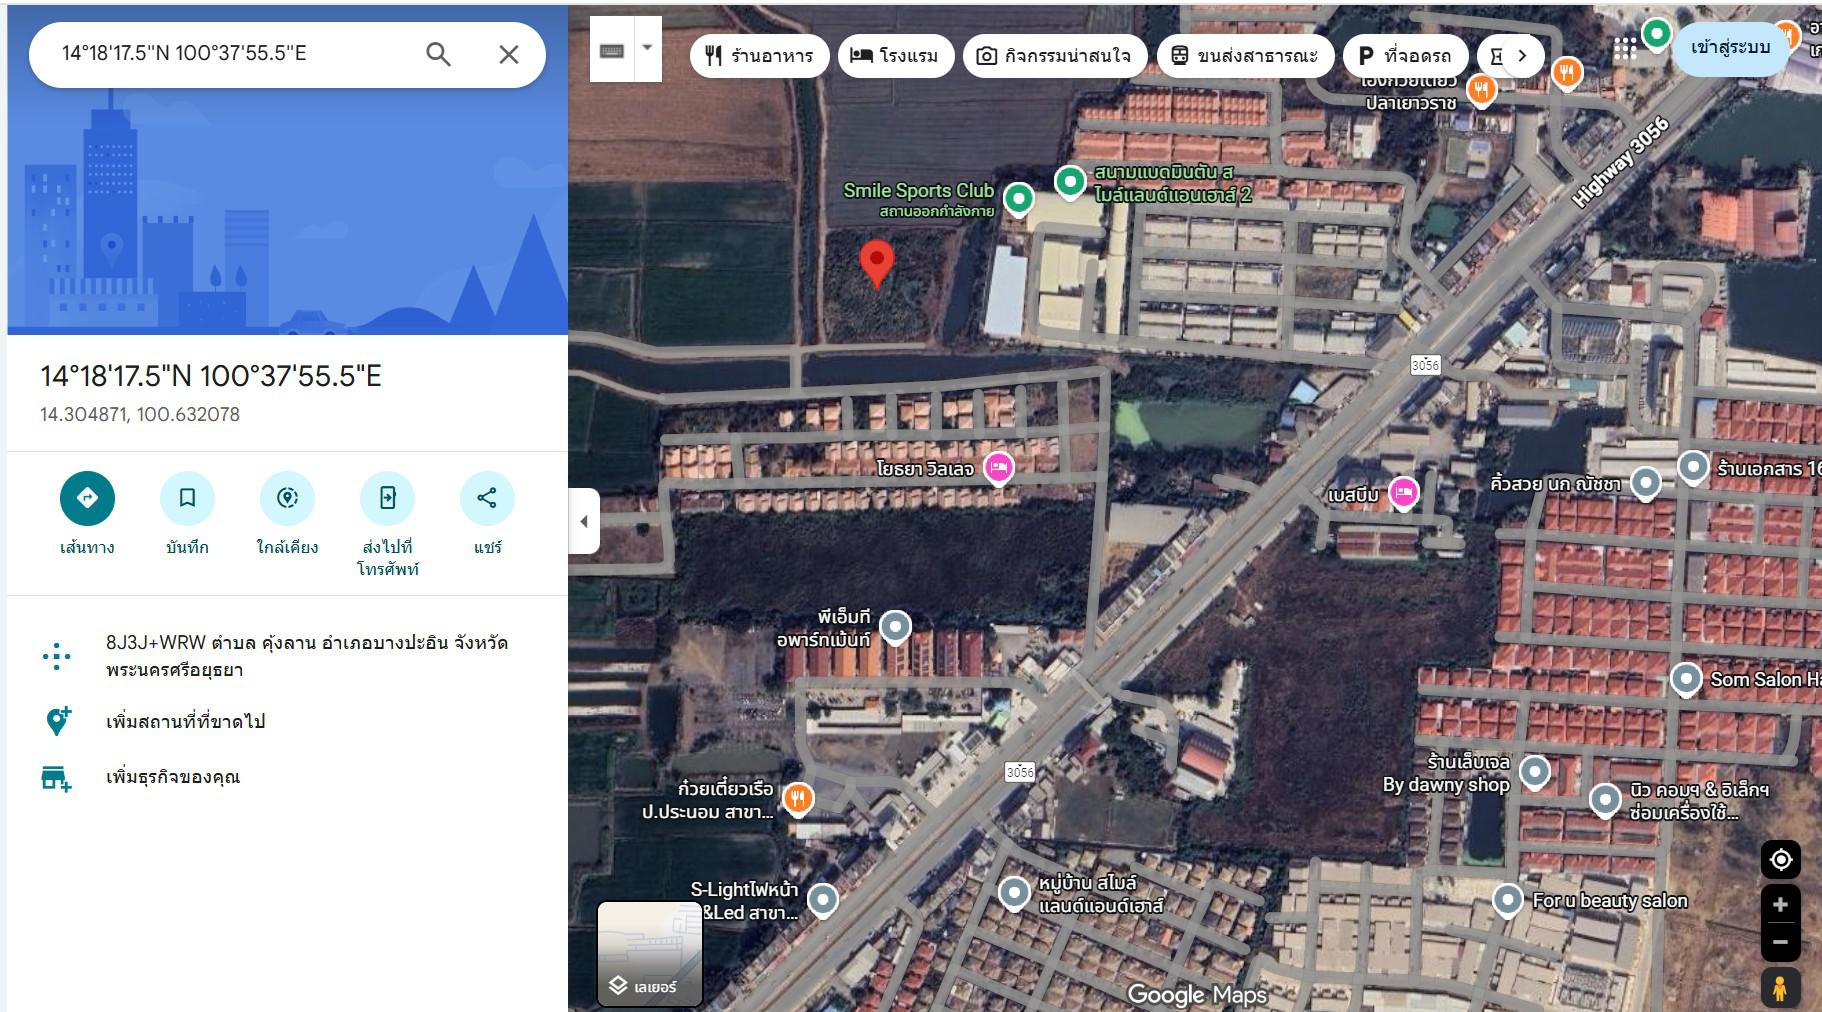The height and width of the screenshot is (1012, 1822).
Task: Click the Sign in (เข้าสู่ระบบ) button
Action: click(1730, 48)
